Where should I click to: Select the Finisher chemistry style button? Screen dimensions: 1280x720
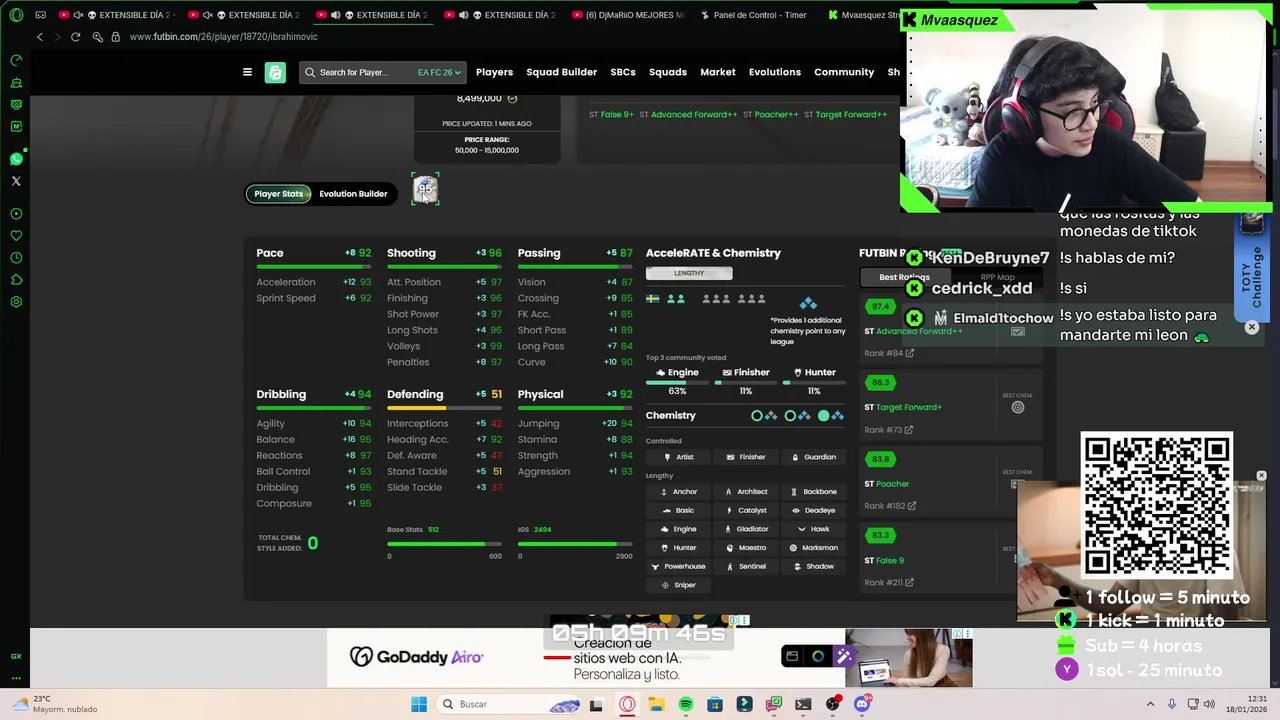[746, 457]
